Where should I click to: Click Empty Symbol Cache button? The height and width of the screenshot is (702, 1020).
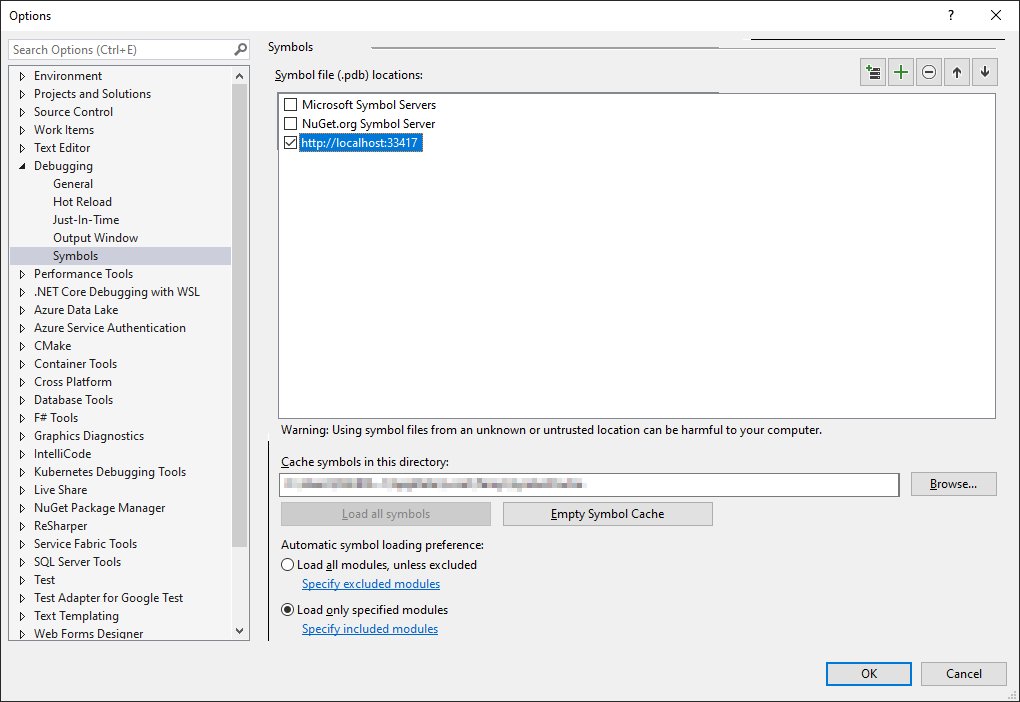point(608,514)
